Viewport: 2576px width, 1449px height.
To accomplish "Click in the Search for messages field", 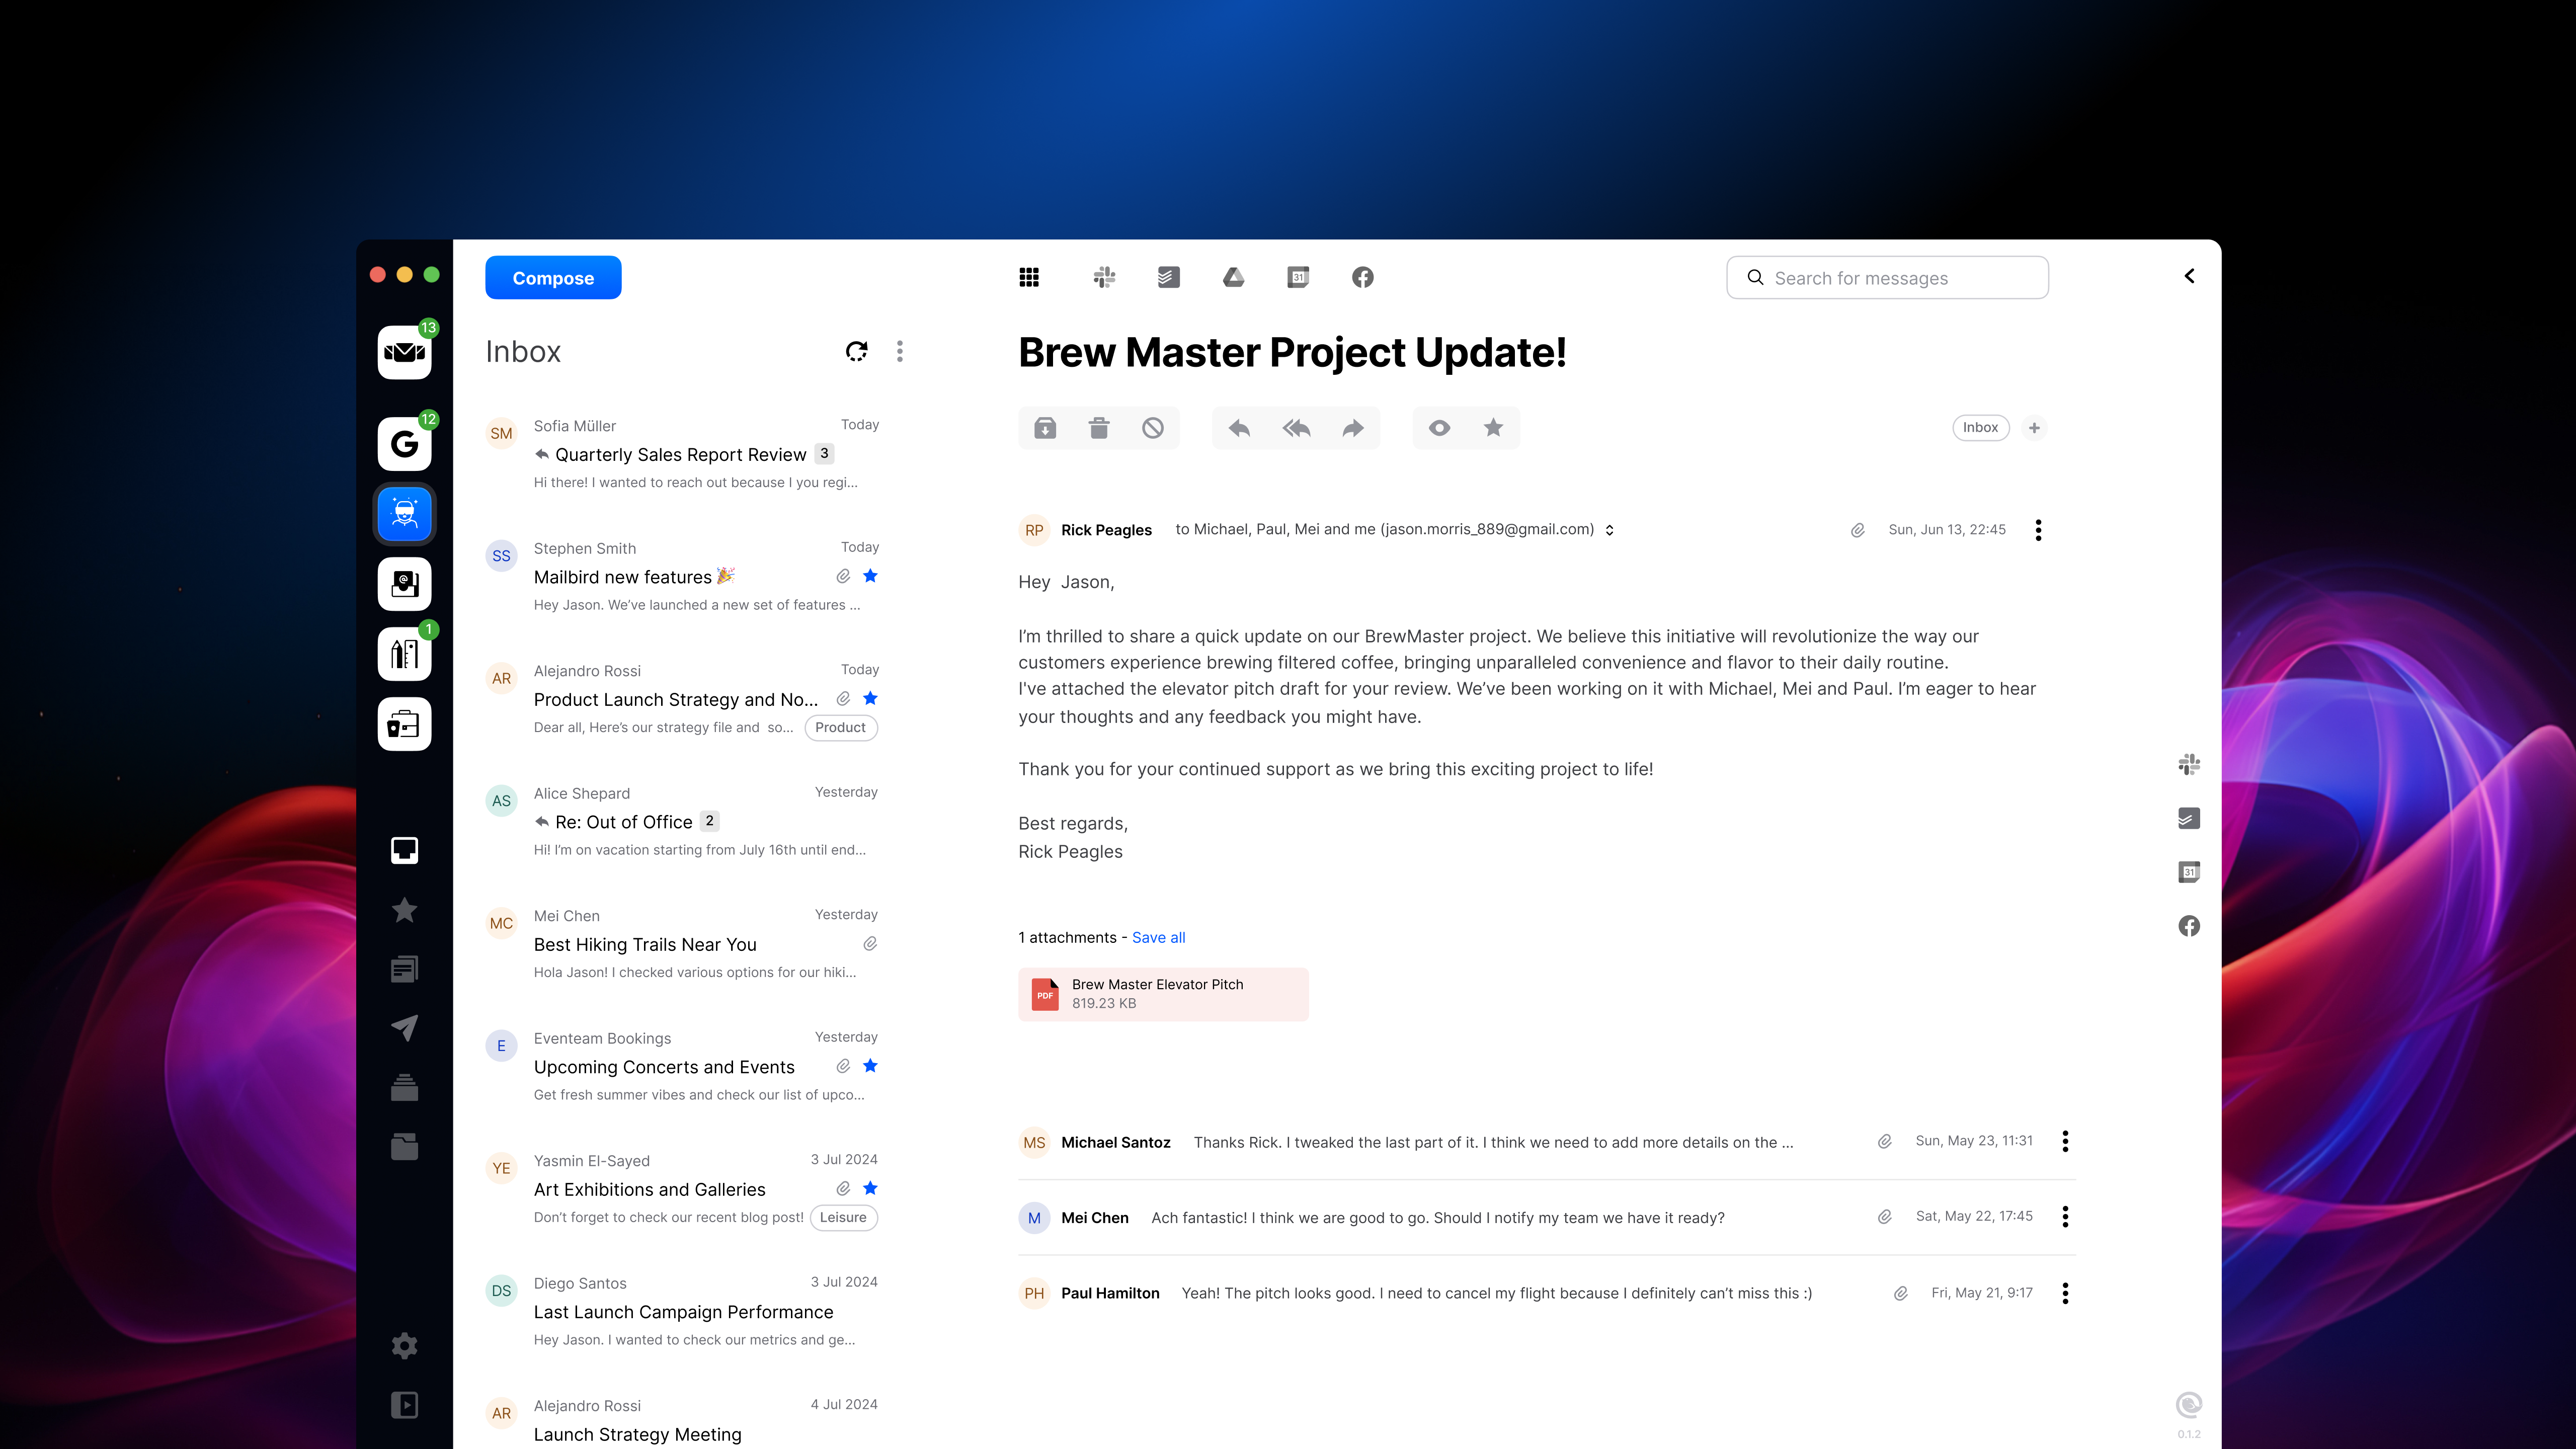I will (1887, 277).
